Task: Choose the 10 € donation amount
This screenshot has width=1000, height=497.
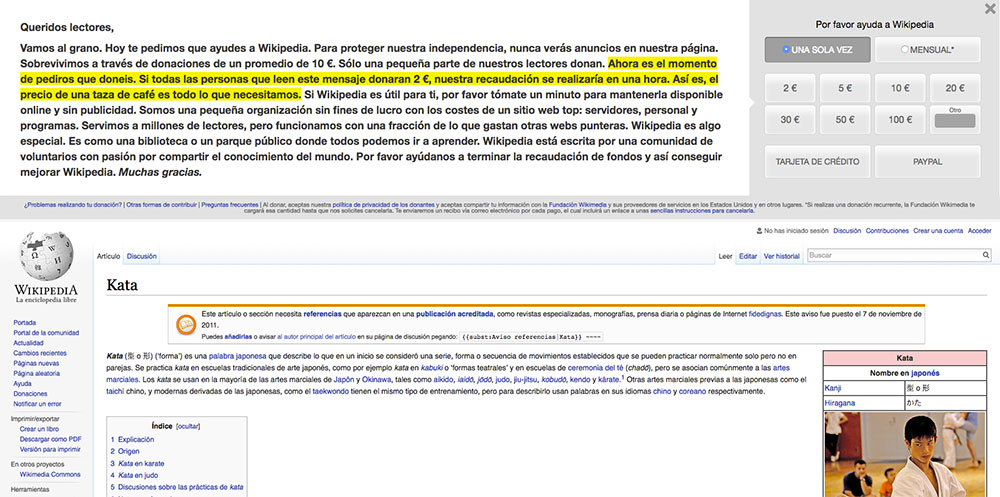Action: (900, 89)
